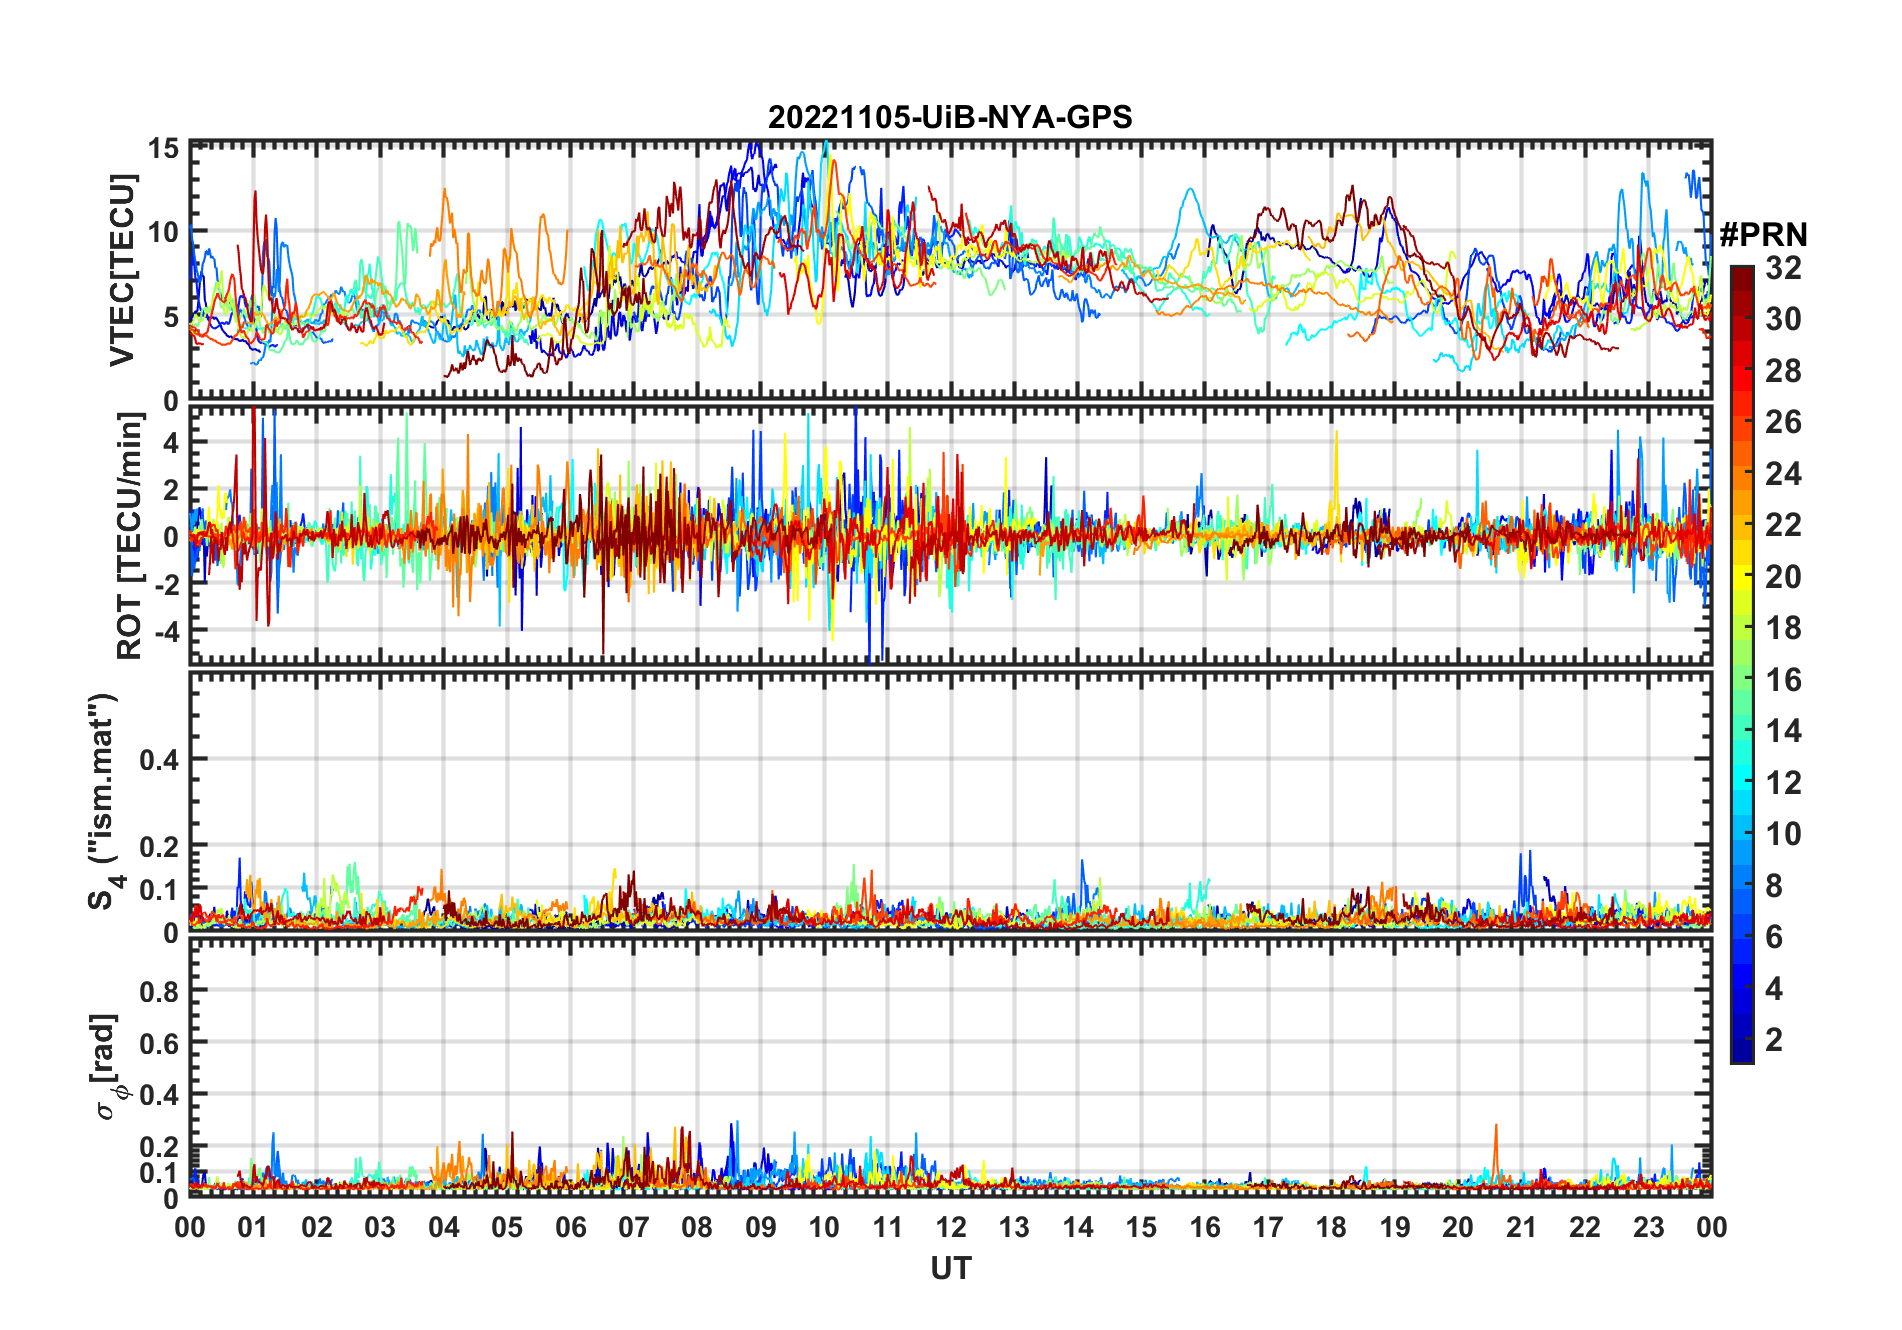Click σφ axis tick label "0.8"
This screenshot has width=1902, height=1330.
[160, 991]
